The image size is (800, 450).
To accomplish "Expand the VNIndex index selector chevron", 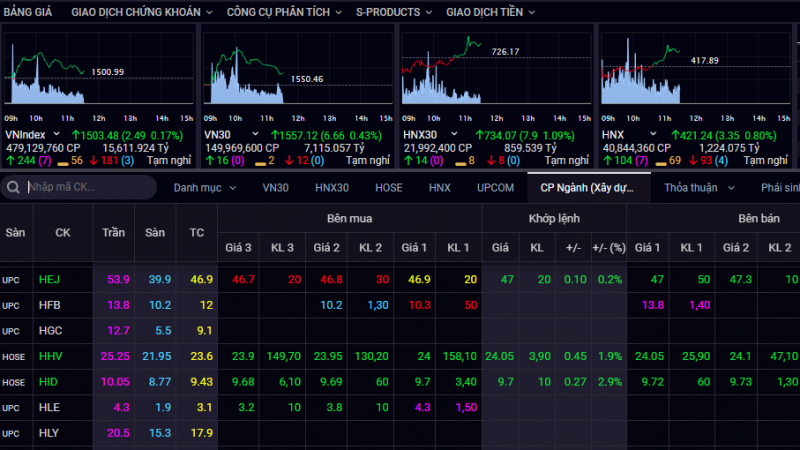I will [x=57, y=134].
